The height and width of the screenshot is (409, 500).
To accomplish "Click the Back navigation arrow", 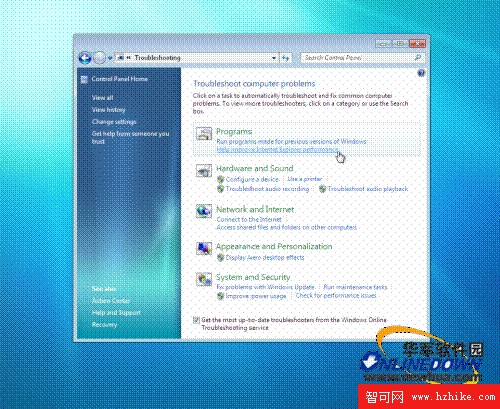I will pos(85,58).
